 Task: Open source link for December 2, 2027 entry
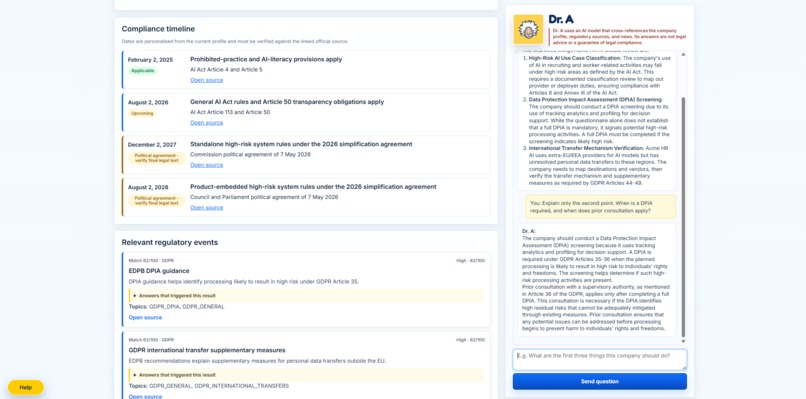point(207,165)
